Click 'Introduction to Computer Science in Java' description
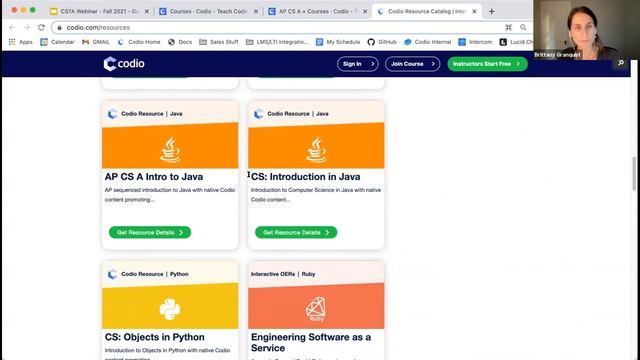 (x=316, y=195)
